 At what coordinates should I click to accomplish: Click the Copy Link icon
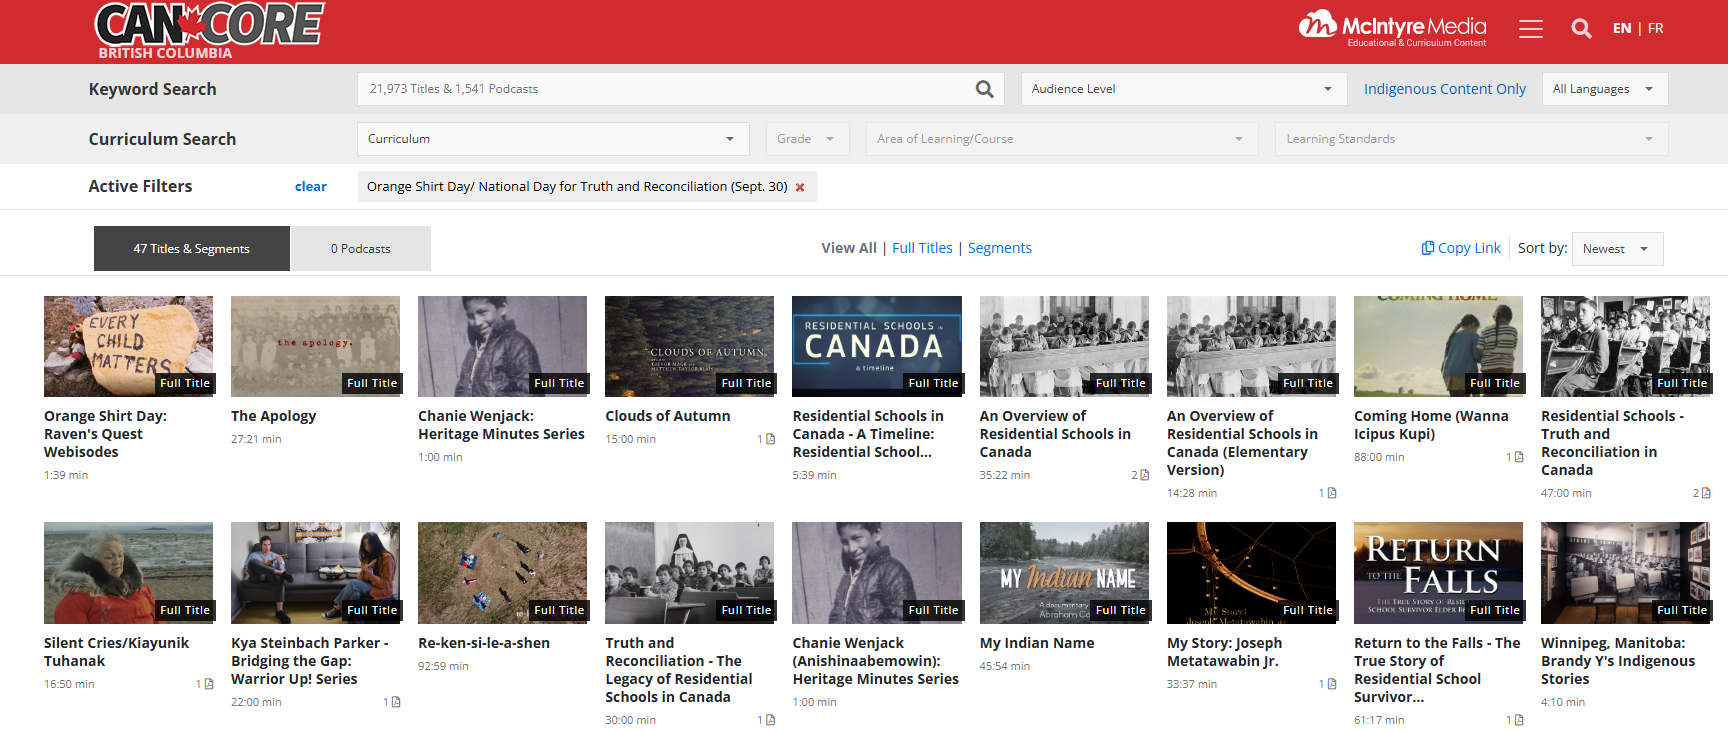pyautogui.click(x=1428, y=248)
